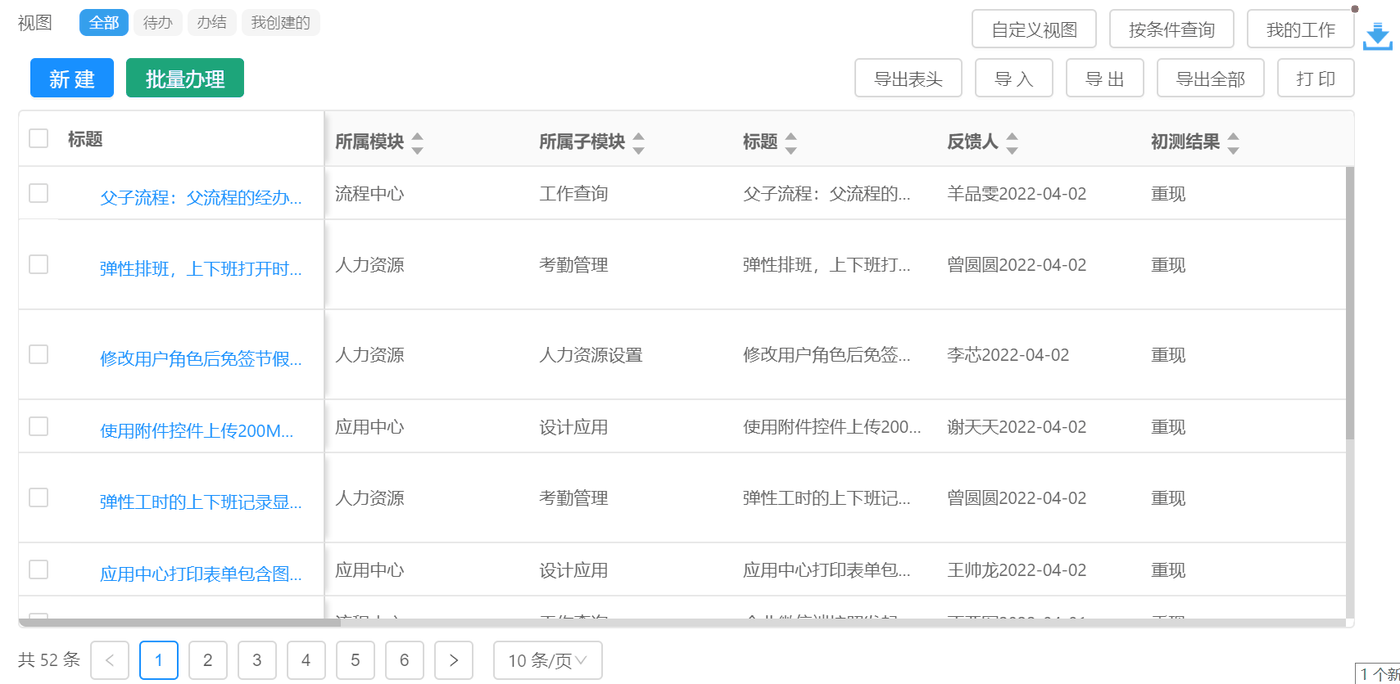Check the 使用附件控件上传200M row checkbox
1400x684 pixels.
point(38,426)
